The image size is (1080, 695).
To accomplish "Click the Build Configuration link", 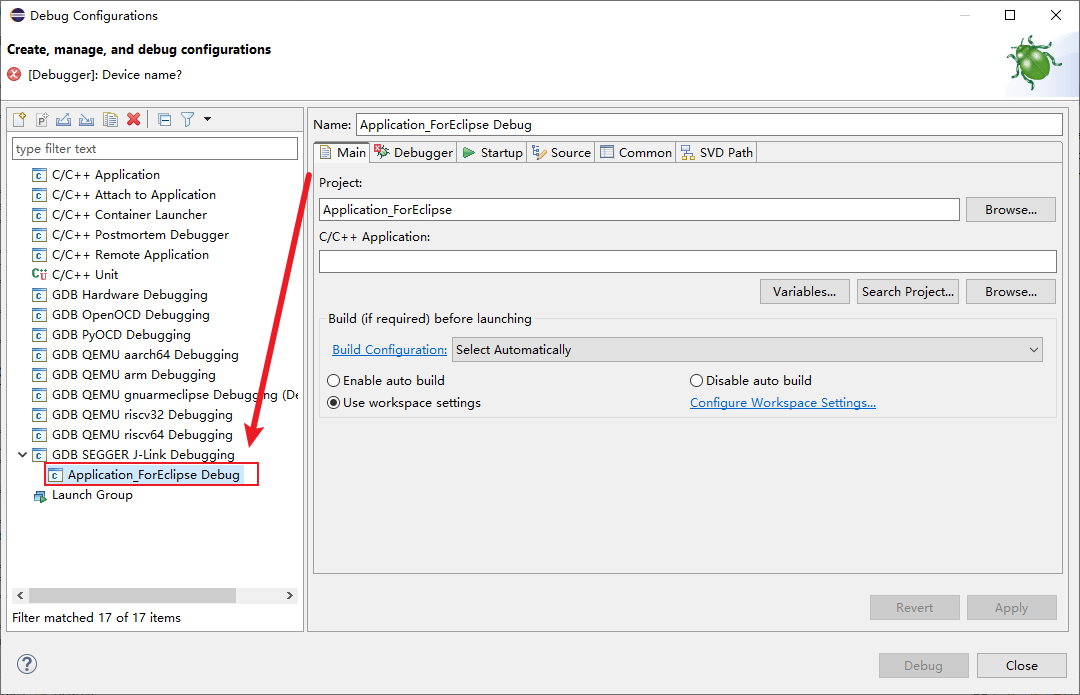I will tap(390, 349).
